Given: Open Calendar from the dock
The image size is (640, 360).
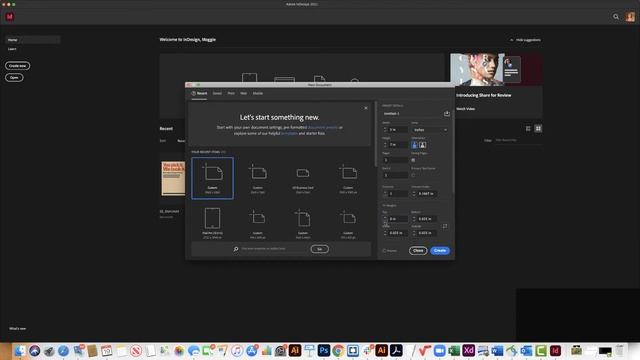Looking at the screenshot, I should point(107,351).
